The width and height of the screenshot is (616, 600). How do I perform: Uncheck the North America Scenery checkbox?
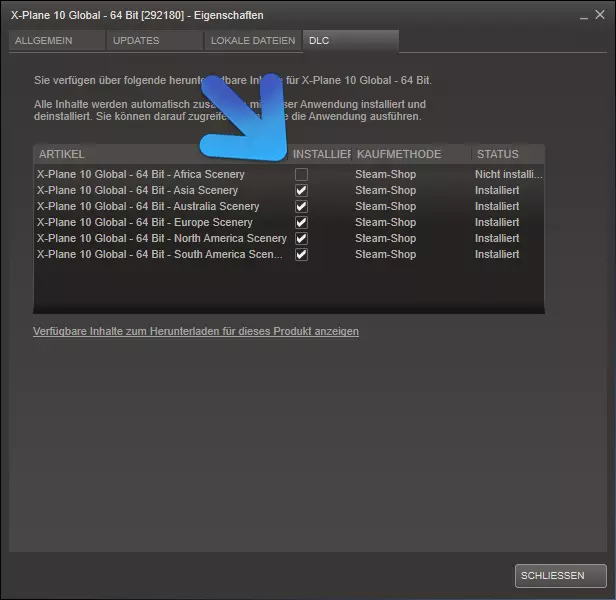coord(301,239)
